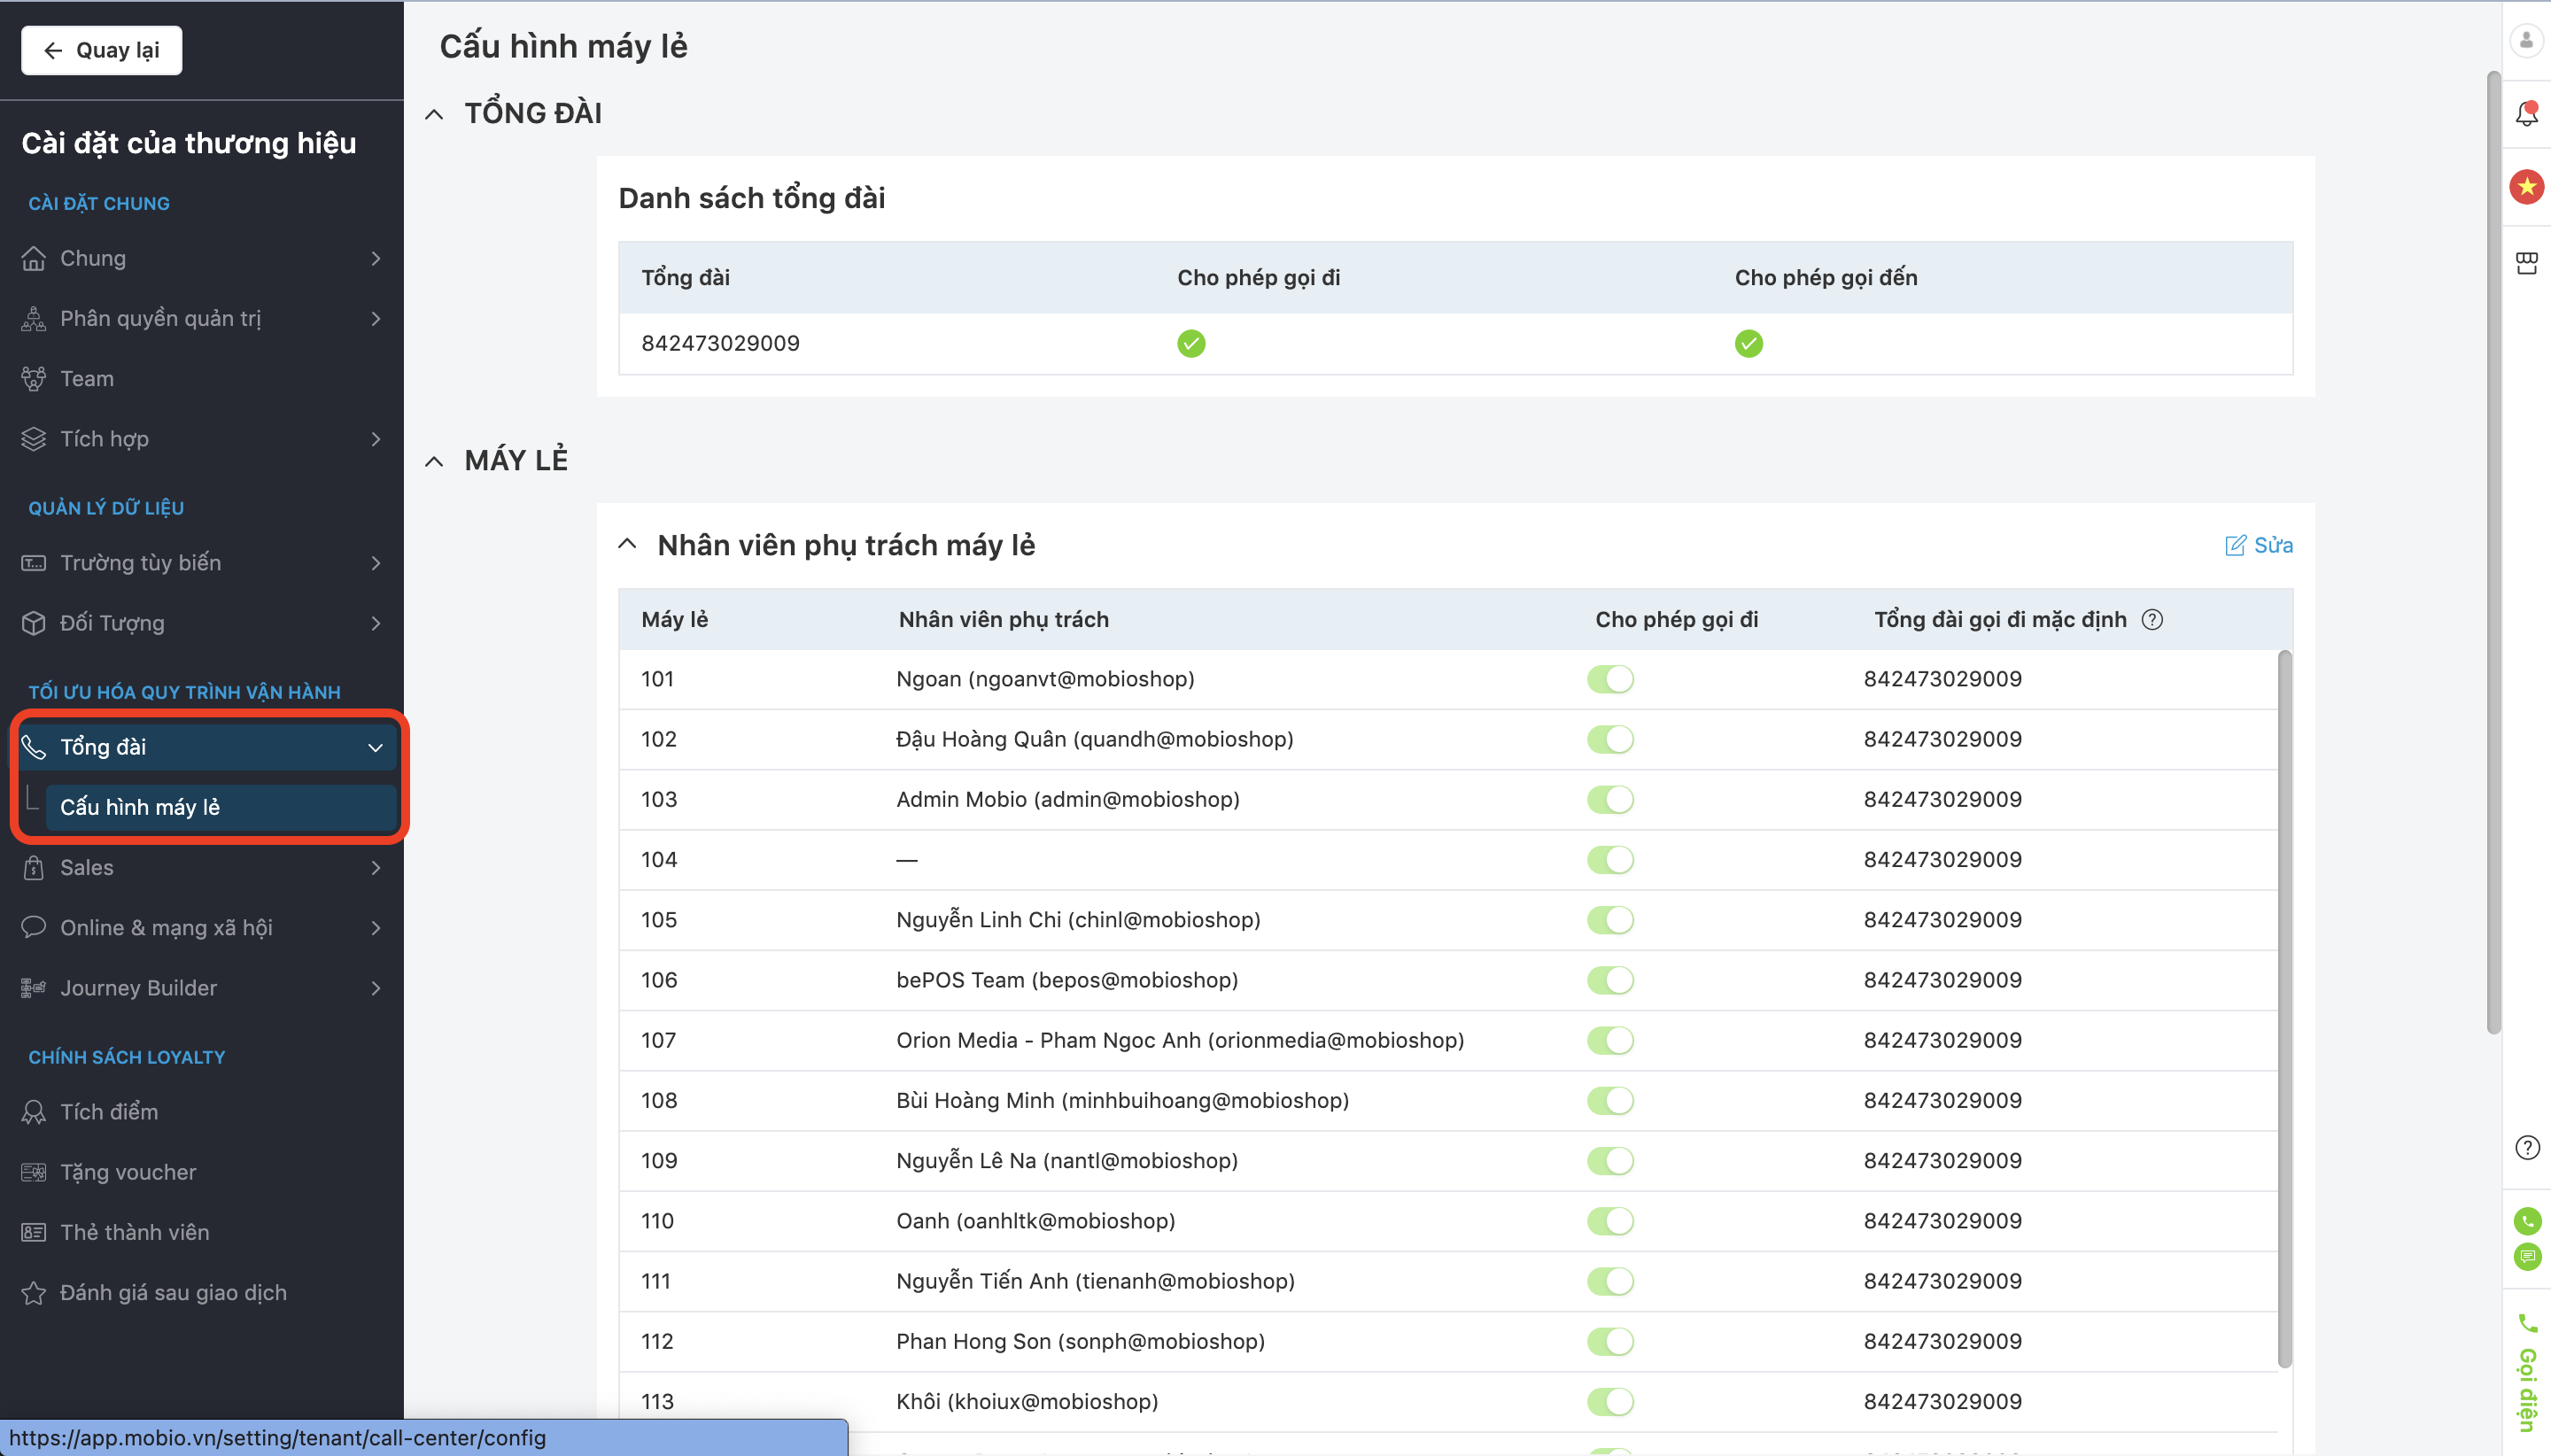Image resolution: width=2551 pixels, height=1456 pixels.
Task: Open the green chat message icon
Action: 2526,1256
